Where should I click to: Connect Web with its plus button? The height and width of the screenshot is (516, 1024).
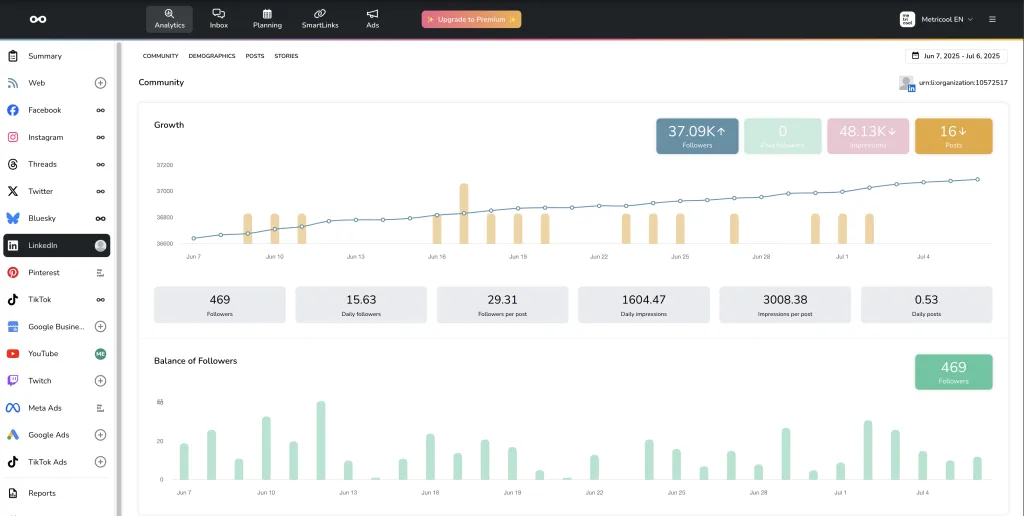100,83
